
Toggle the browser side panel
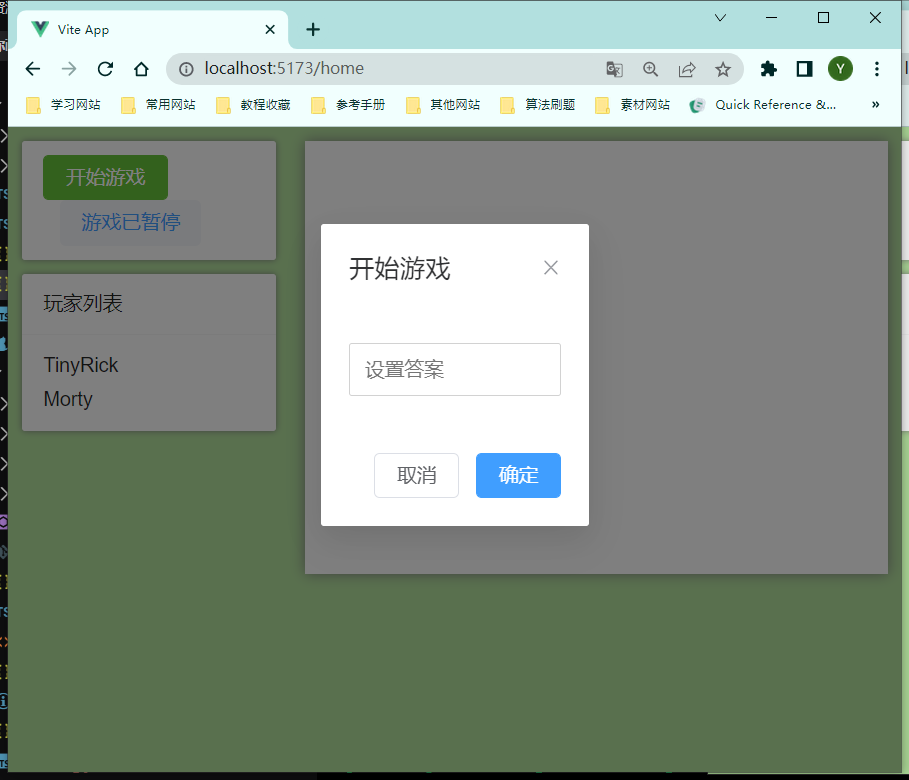click(804, 69)
